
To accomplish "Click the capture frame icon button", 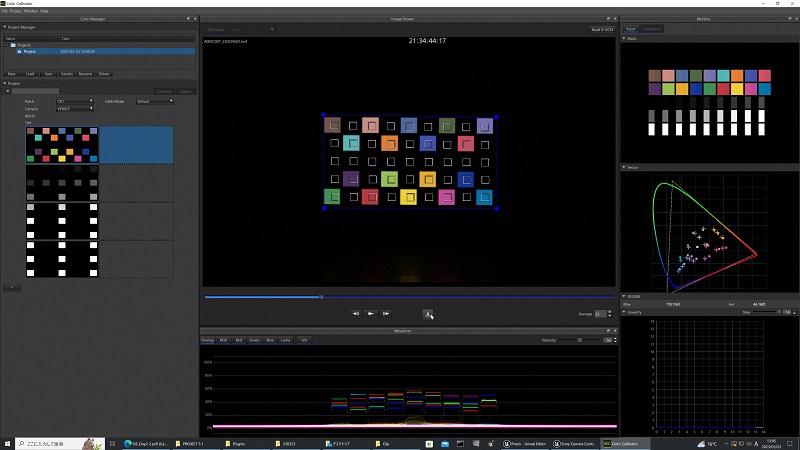I will pyautogui.click(x=427, y=313).
